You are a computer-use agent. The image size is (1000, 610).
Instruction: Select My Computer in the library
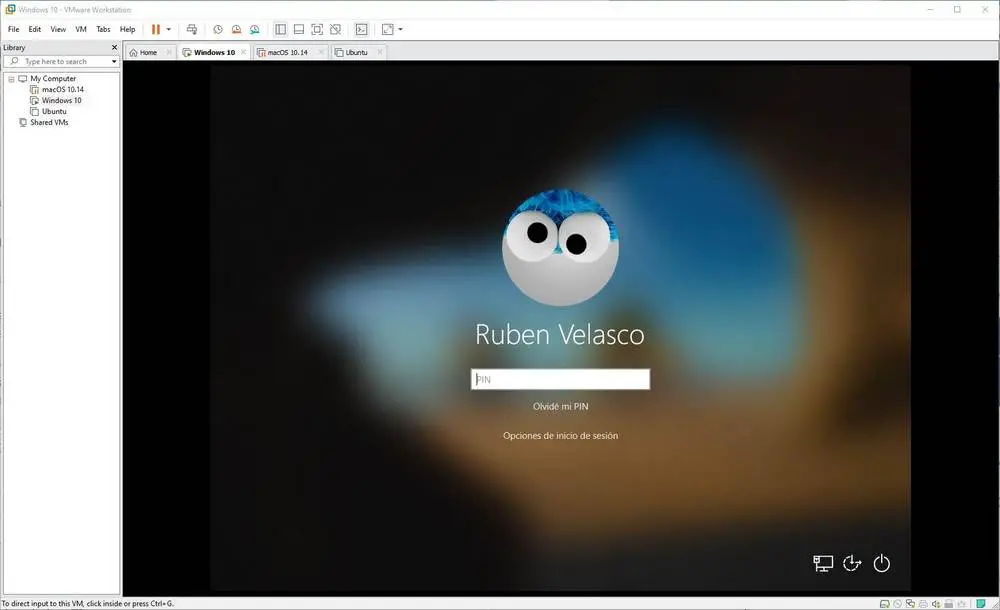[x=53, y=78]
